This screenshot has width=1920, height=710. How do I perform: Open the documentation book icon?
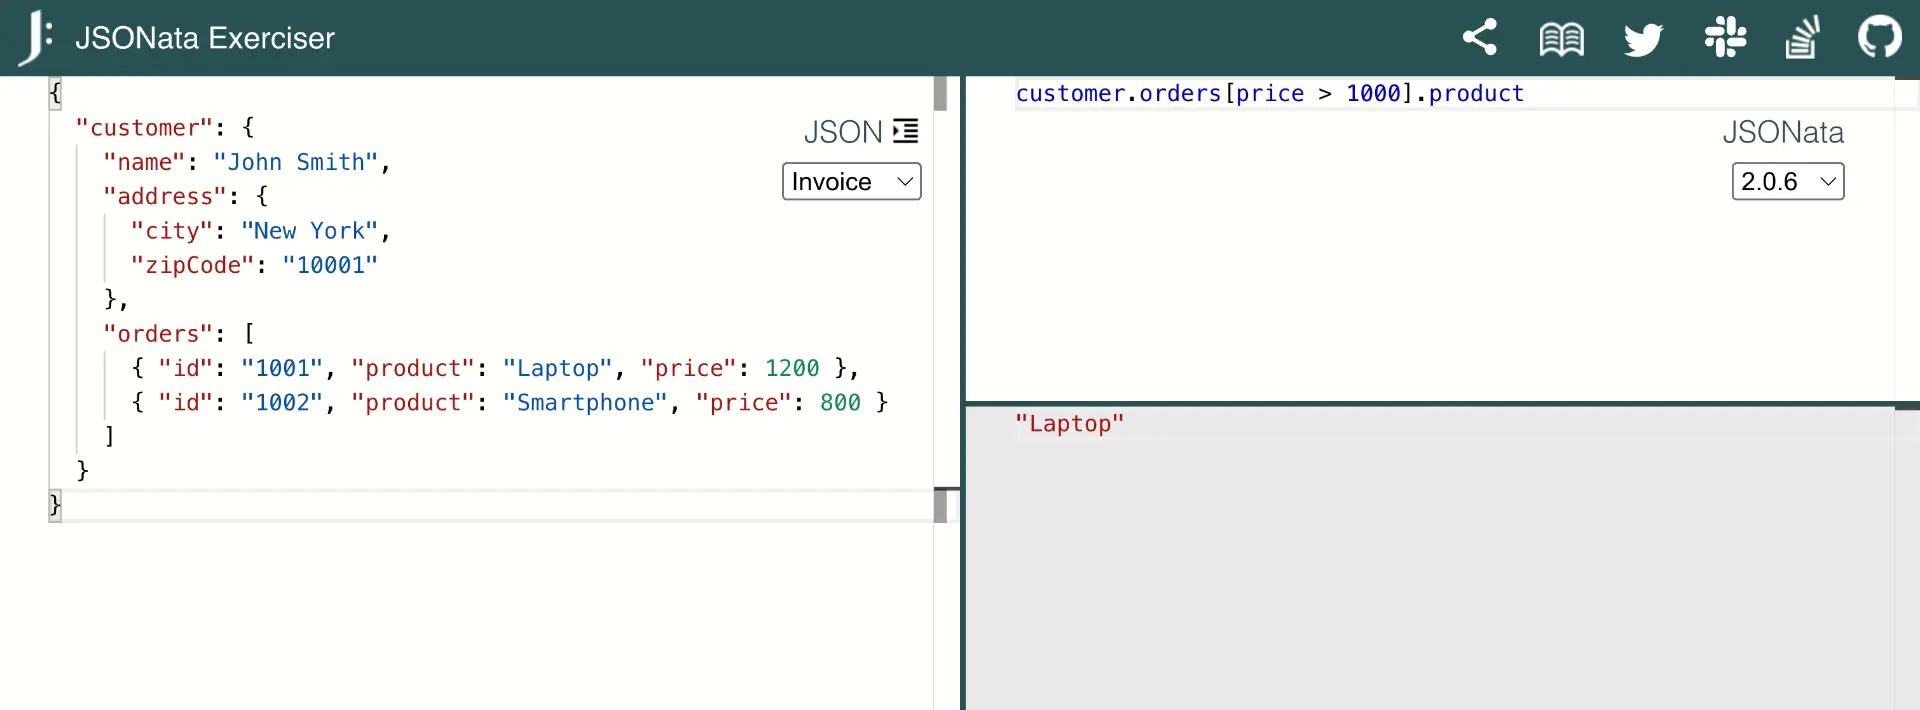pyautogui.click(x=1562, y=39)
